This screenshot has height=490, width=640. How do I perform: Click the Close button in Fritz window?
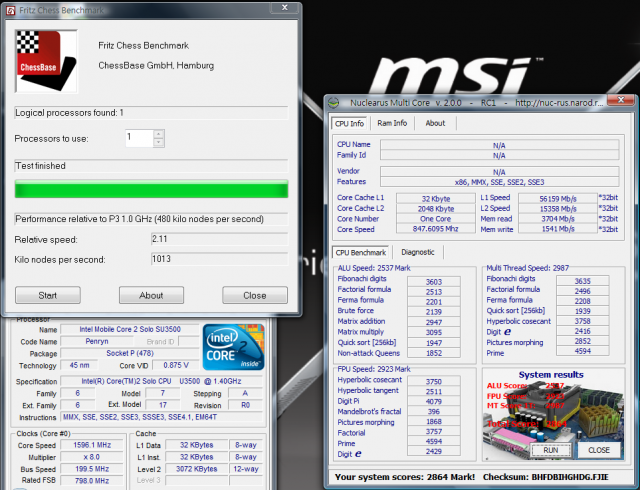point(255,295)
